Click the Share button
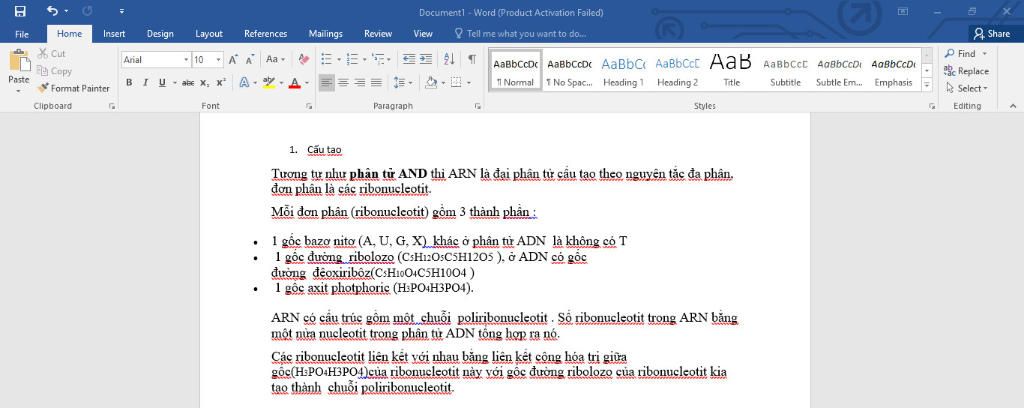 (x=991, y=33)
